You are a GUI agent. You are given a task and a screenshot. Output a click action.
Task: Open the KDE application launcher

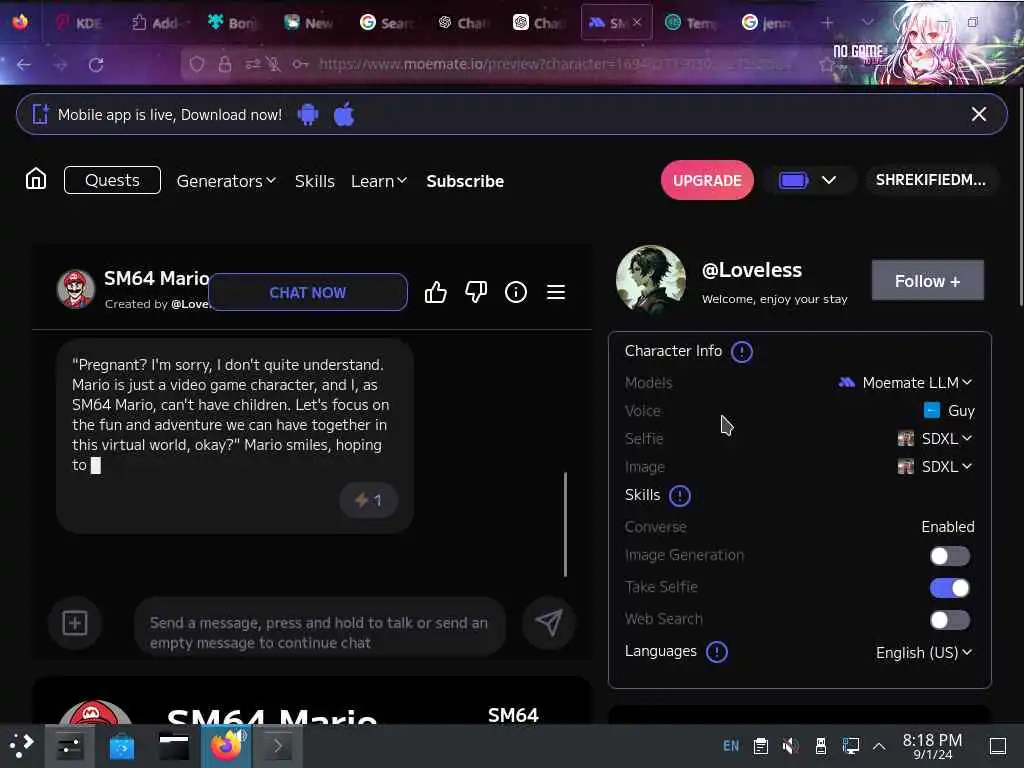point(21,745)
